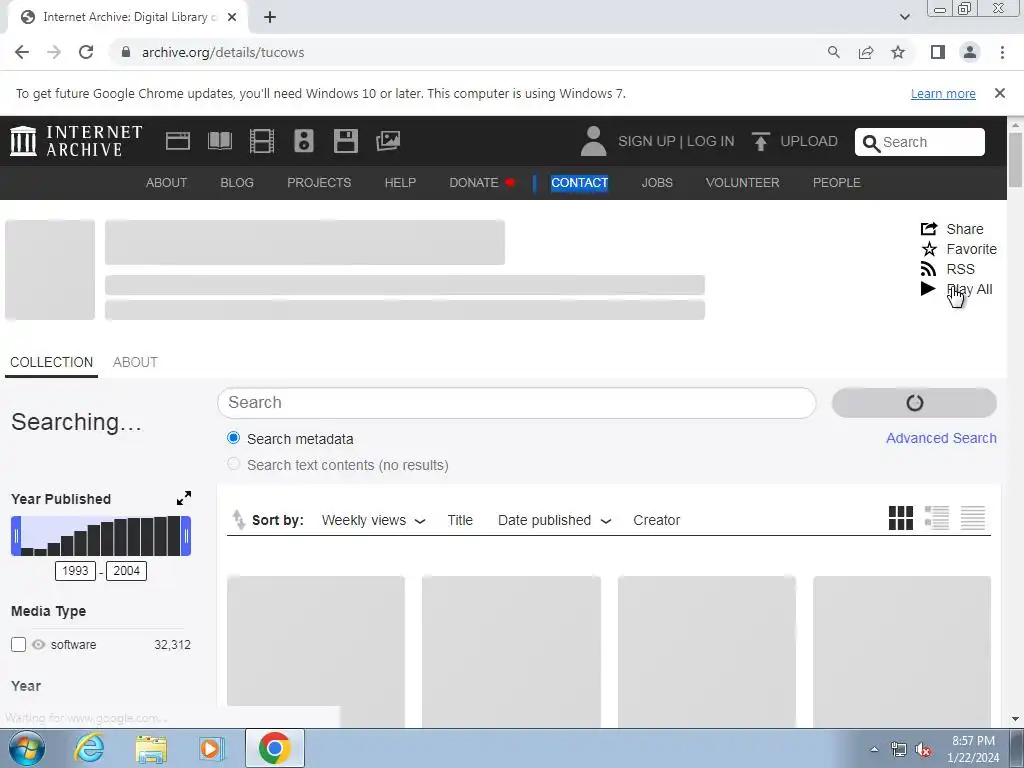Dismiss the Chrome update notification bar
The width and height of the screenshot is (1024, 768).
pyautogui.click(x=1000, y=93)
